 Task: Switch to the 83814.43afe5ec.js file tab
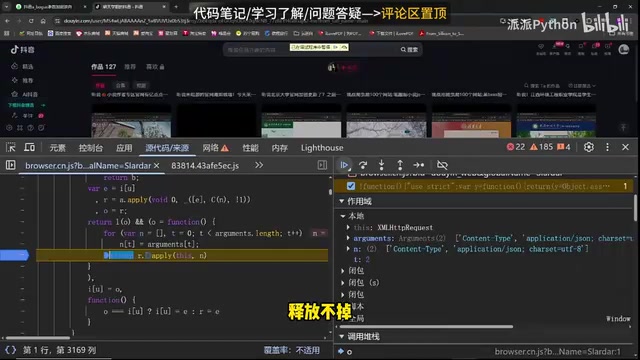click(205, 166)
